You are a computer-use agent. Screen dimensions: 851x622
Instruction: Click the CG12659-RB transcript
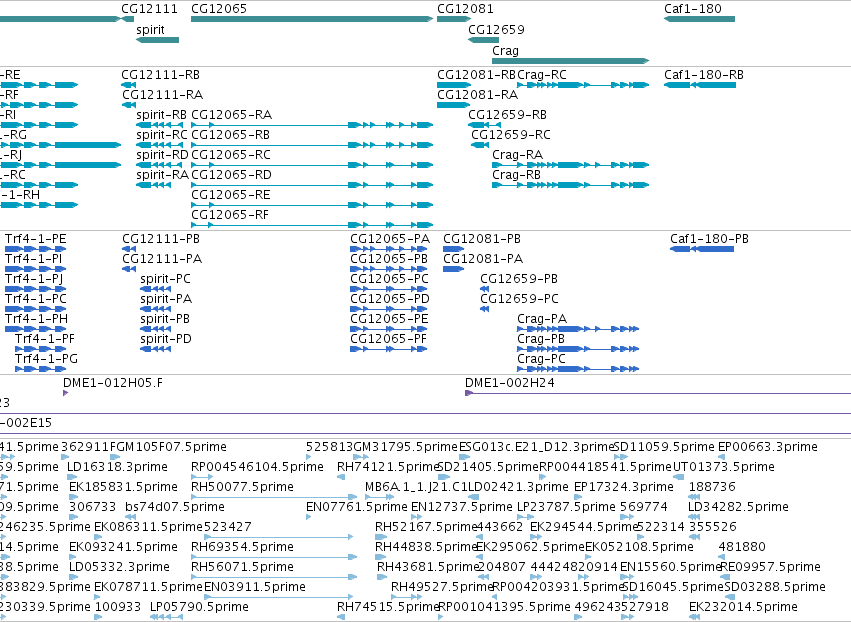pyautogui.click(x=484, y=125)
